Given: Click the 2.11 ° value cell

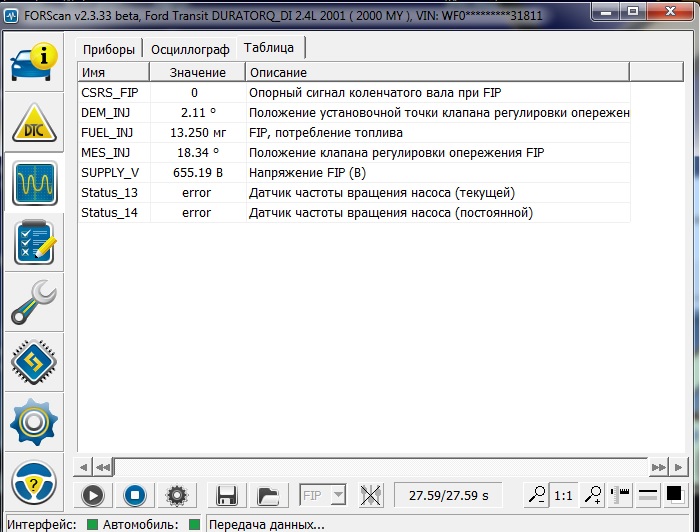Looking at the screenshot, I should tap(198, 112).
